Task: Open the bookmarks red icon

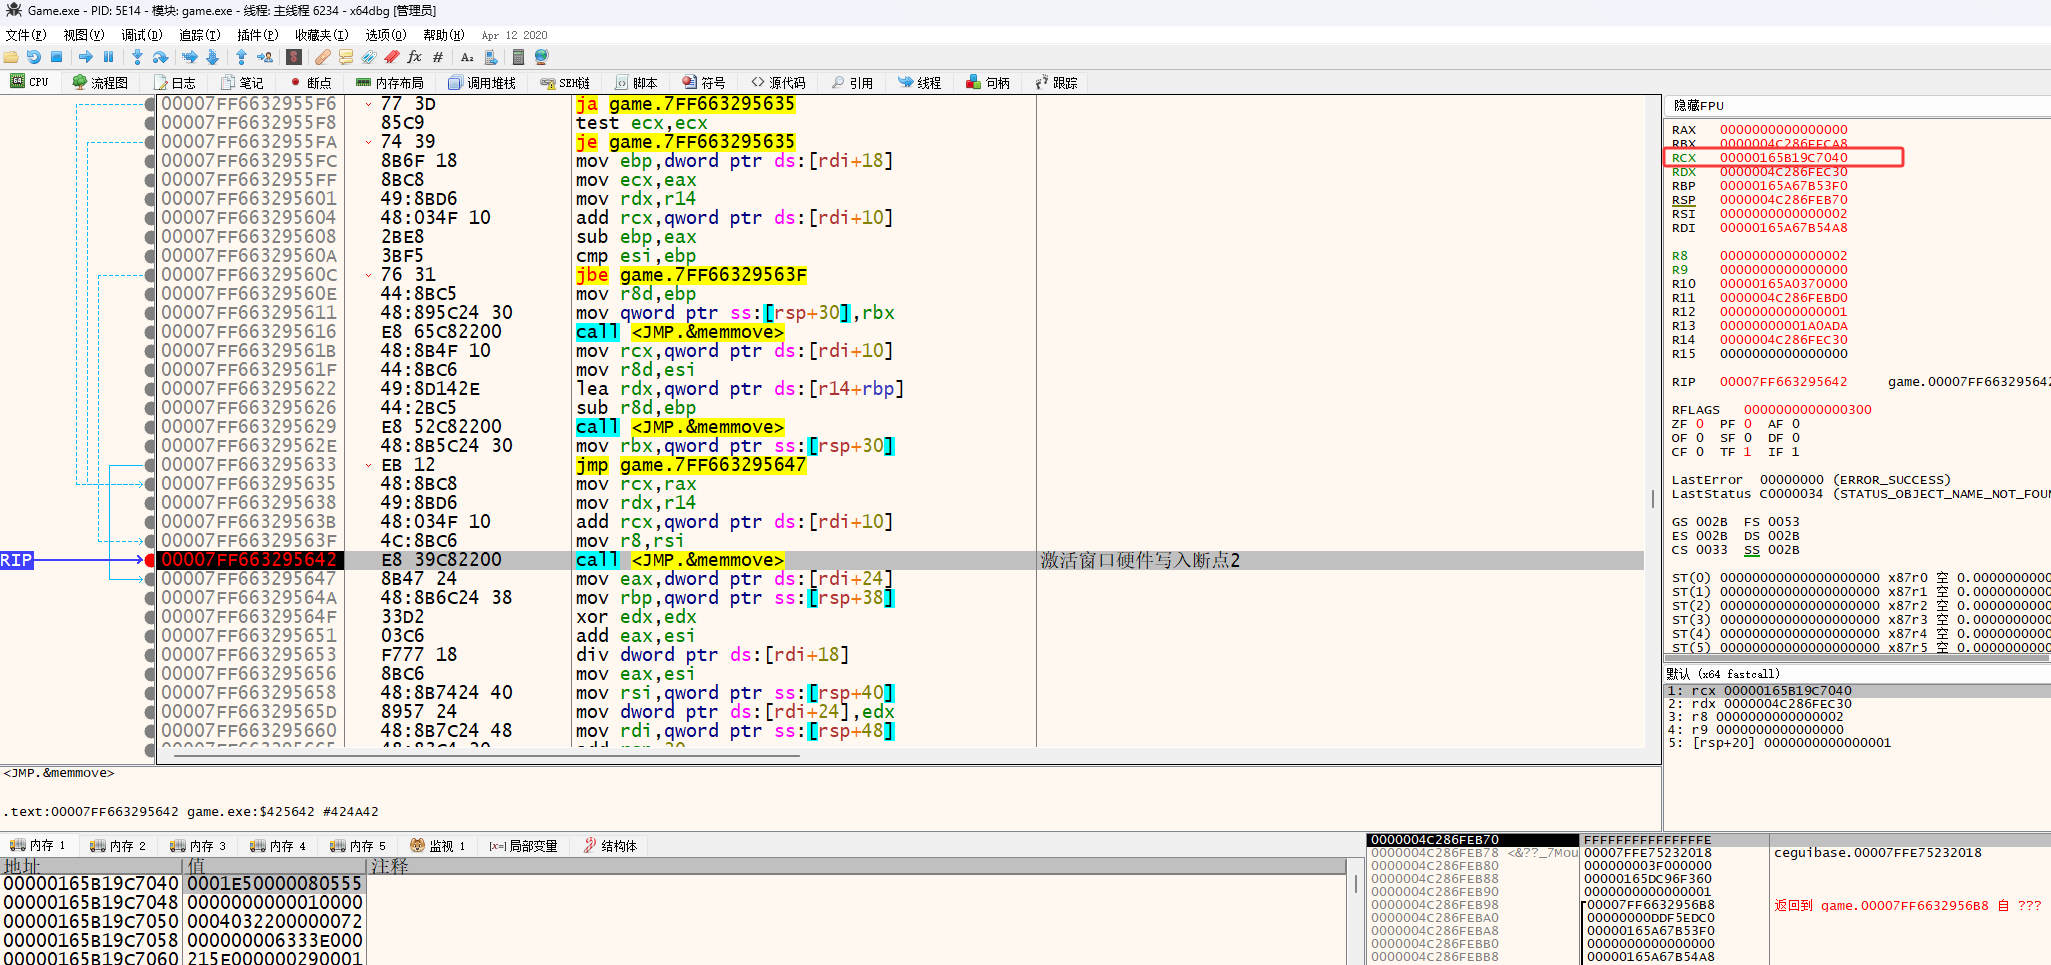Action: pyautogui.click(x=392, y=57)
